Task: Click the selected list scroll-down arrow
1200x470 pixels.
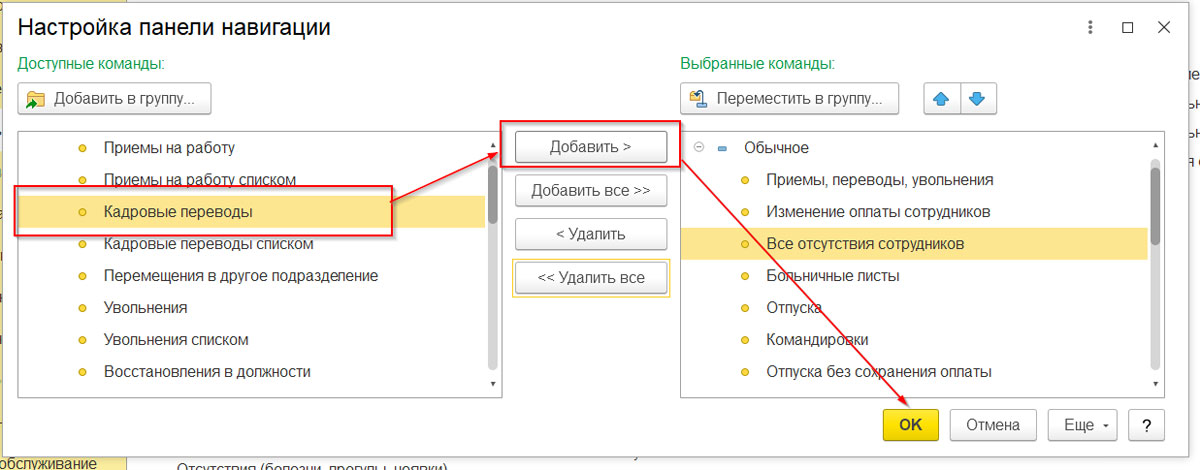Action: pos(1155,383)
